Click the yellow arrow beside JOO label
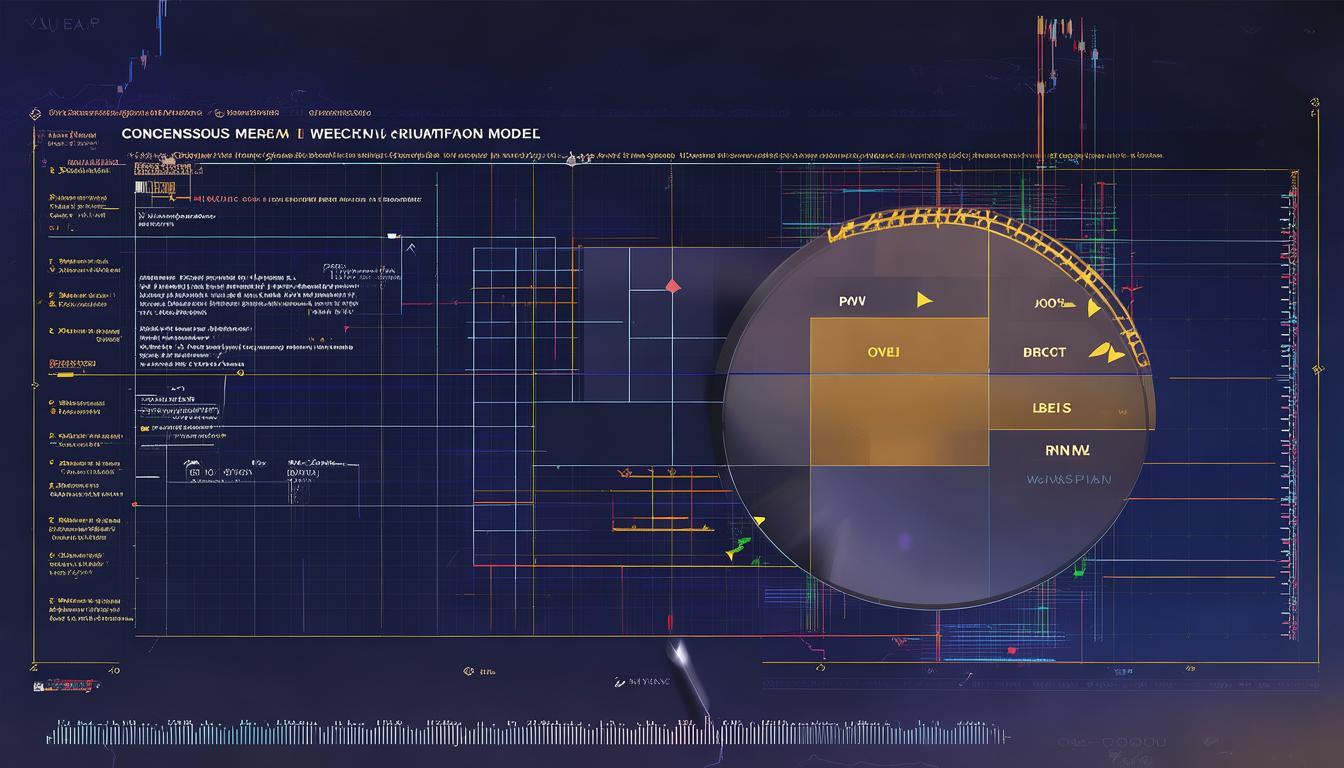Screen dimensions: 1344x768 click(1093, 307)
